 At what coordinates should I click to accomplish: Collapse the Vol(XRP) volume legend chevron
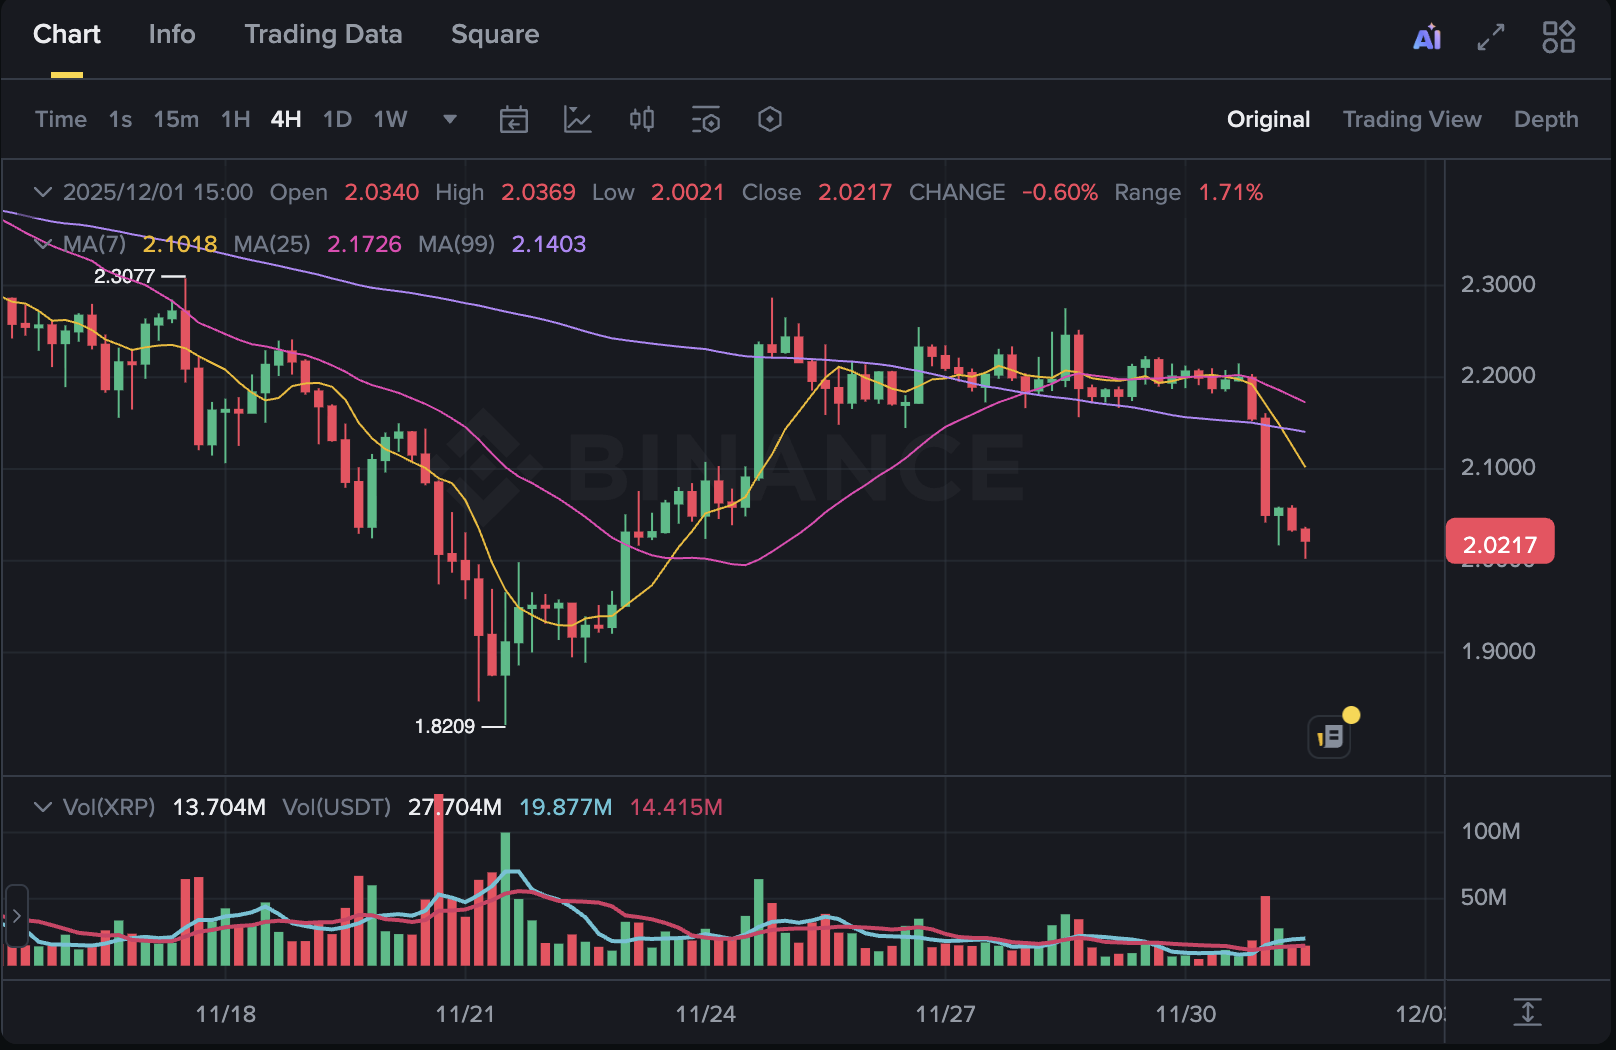pyautogui.click(x=42, y=807)
